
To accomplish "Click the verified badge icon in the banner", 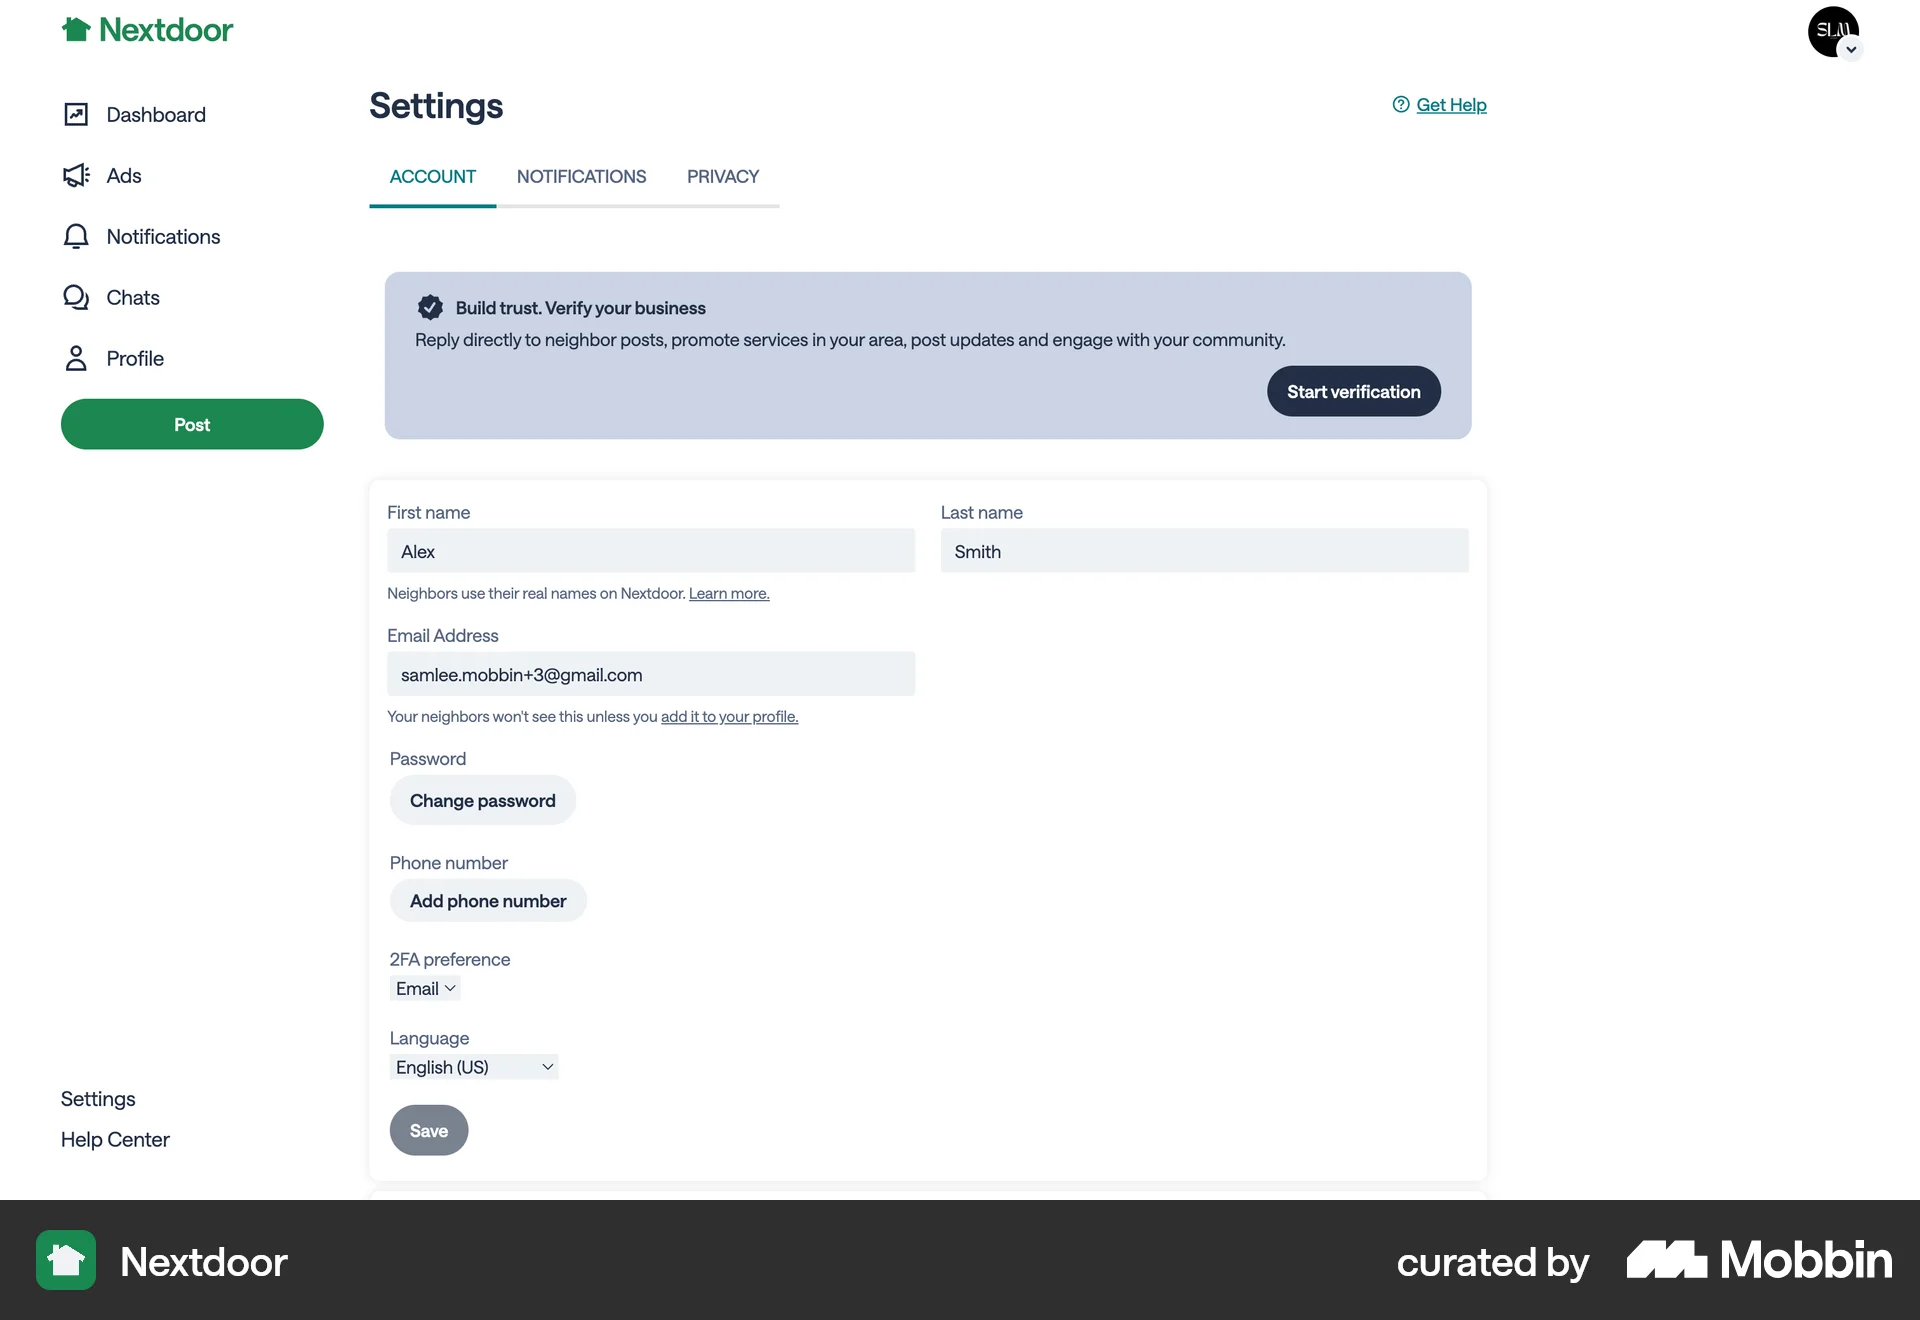I will click(430, 307).
